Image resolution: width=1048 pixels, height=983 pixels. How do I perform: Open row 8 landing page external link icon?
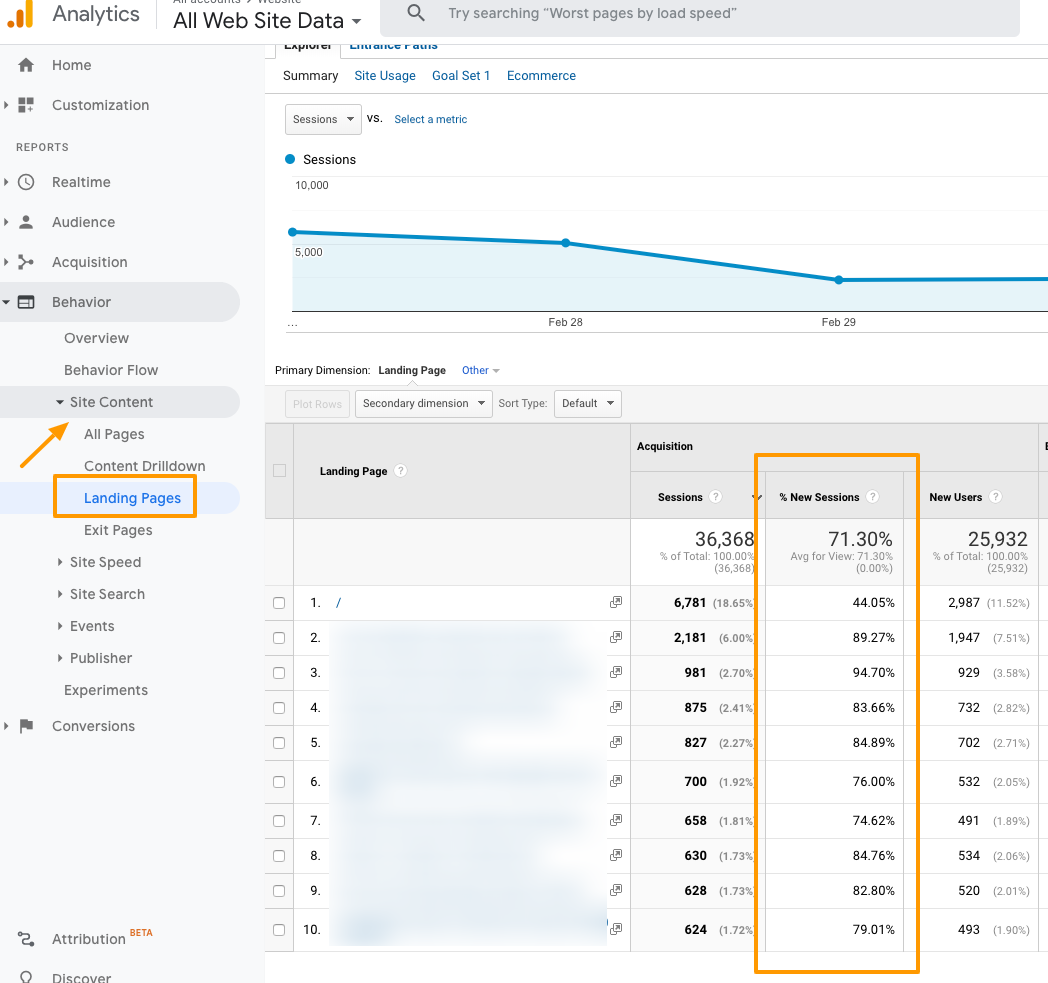coord(616,855)
